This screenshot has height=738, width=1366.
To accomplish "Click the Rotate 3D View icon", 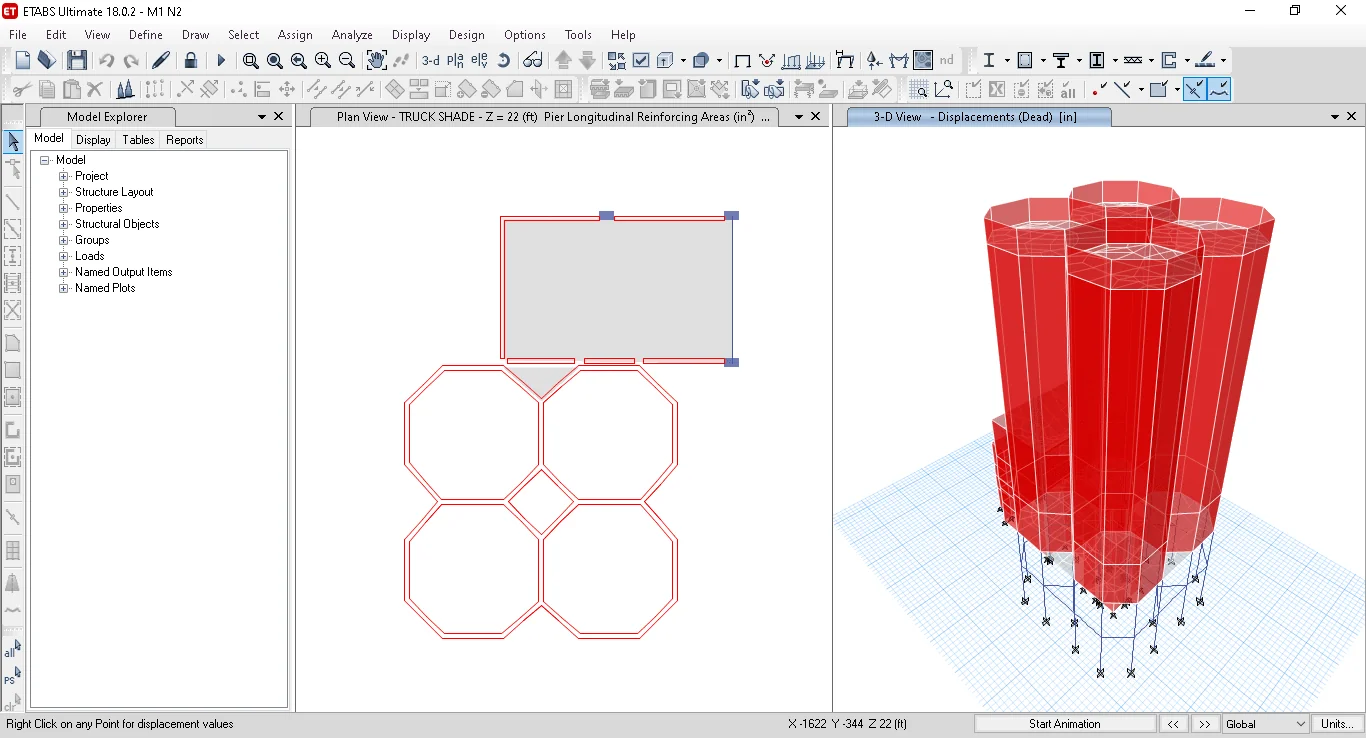I will pos(504,61).
